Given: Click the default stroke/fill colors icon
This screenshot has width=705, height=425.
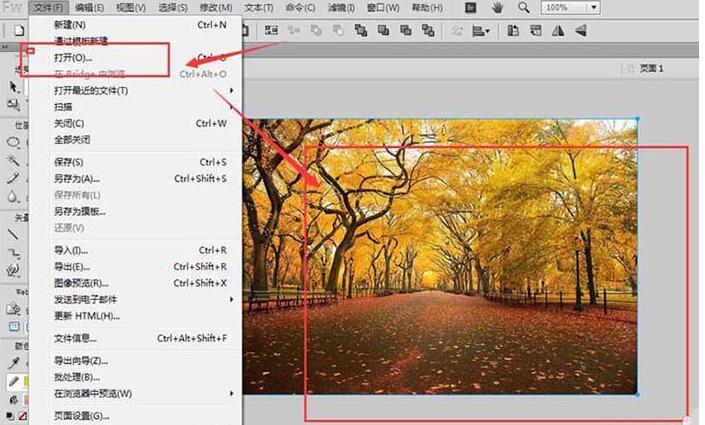Looking at the screenshot, I should coord(10,416).
